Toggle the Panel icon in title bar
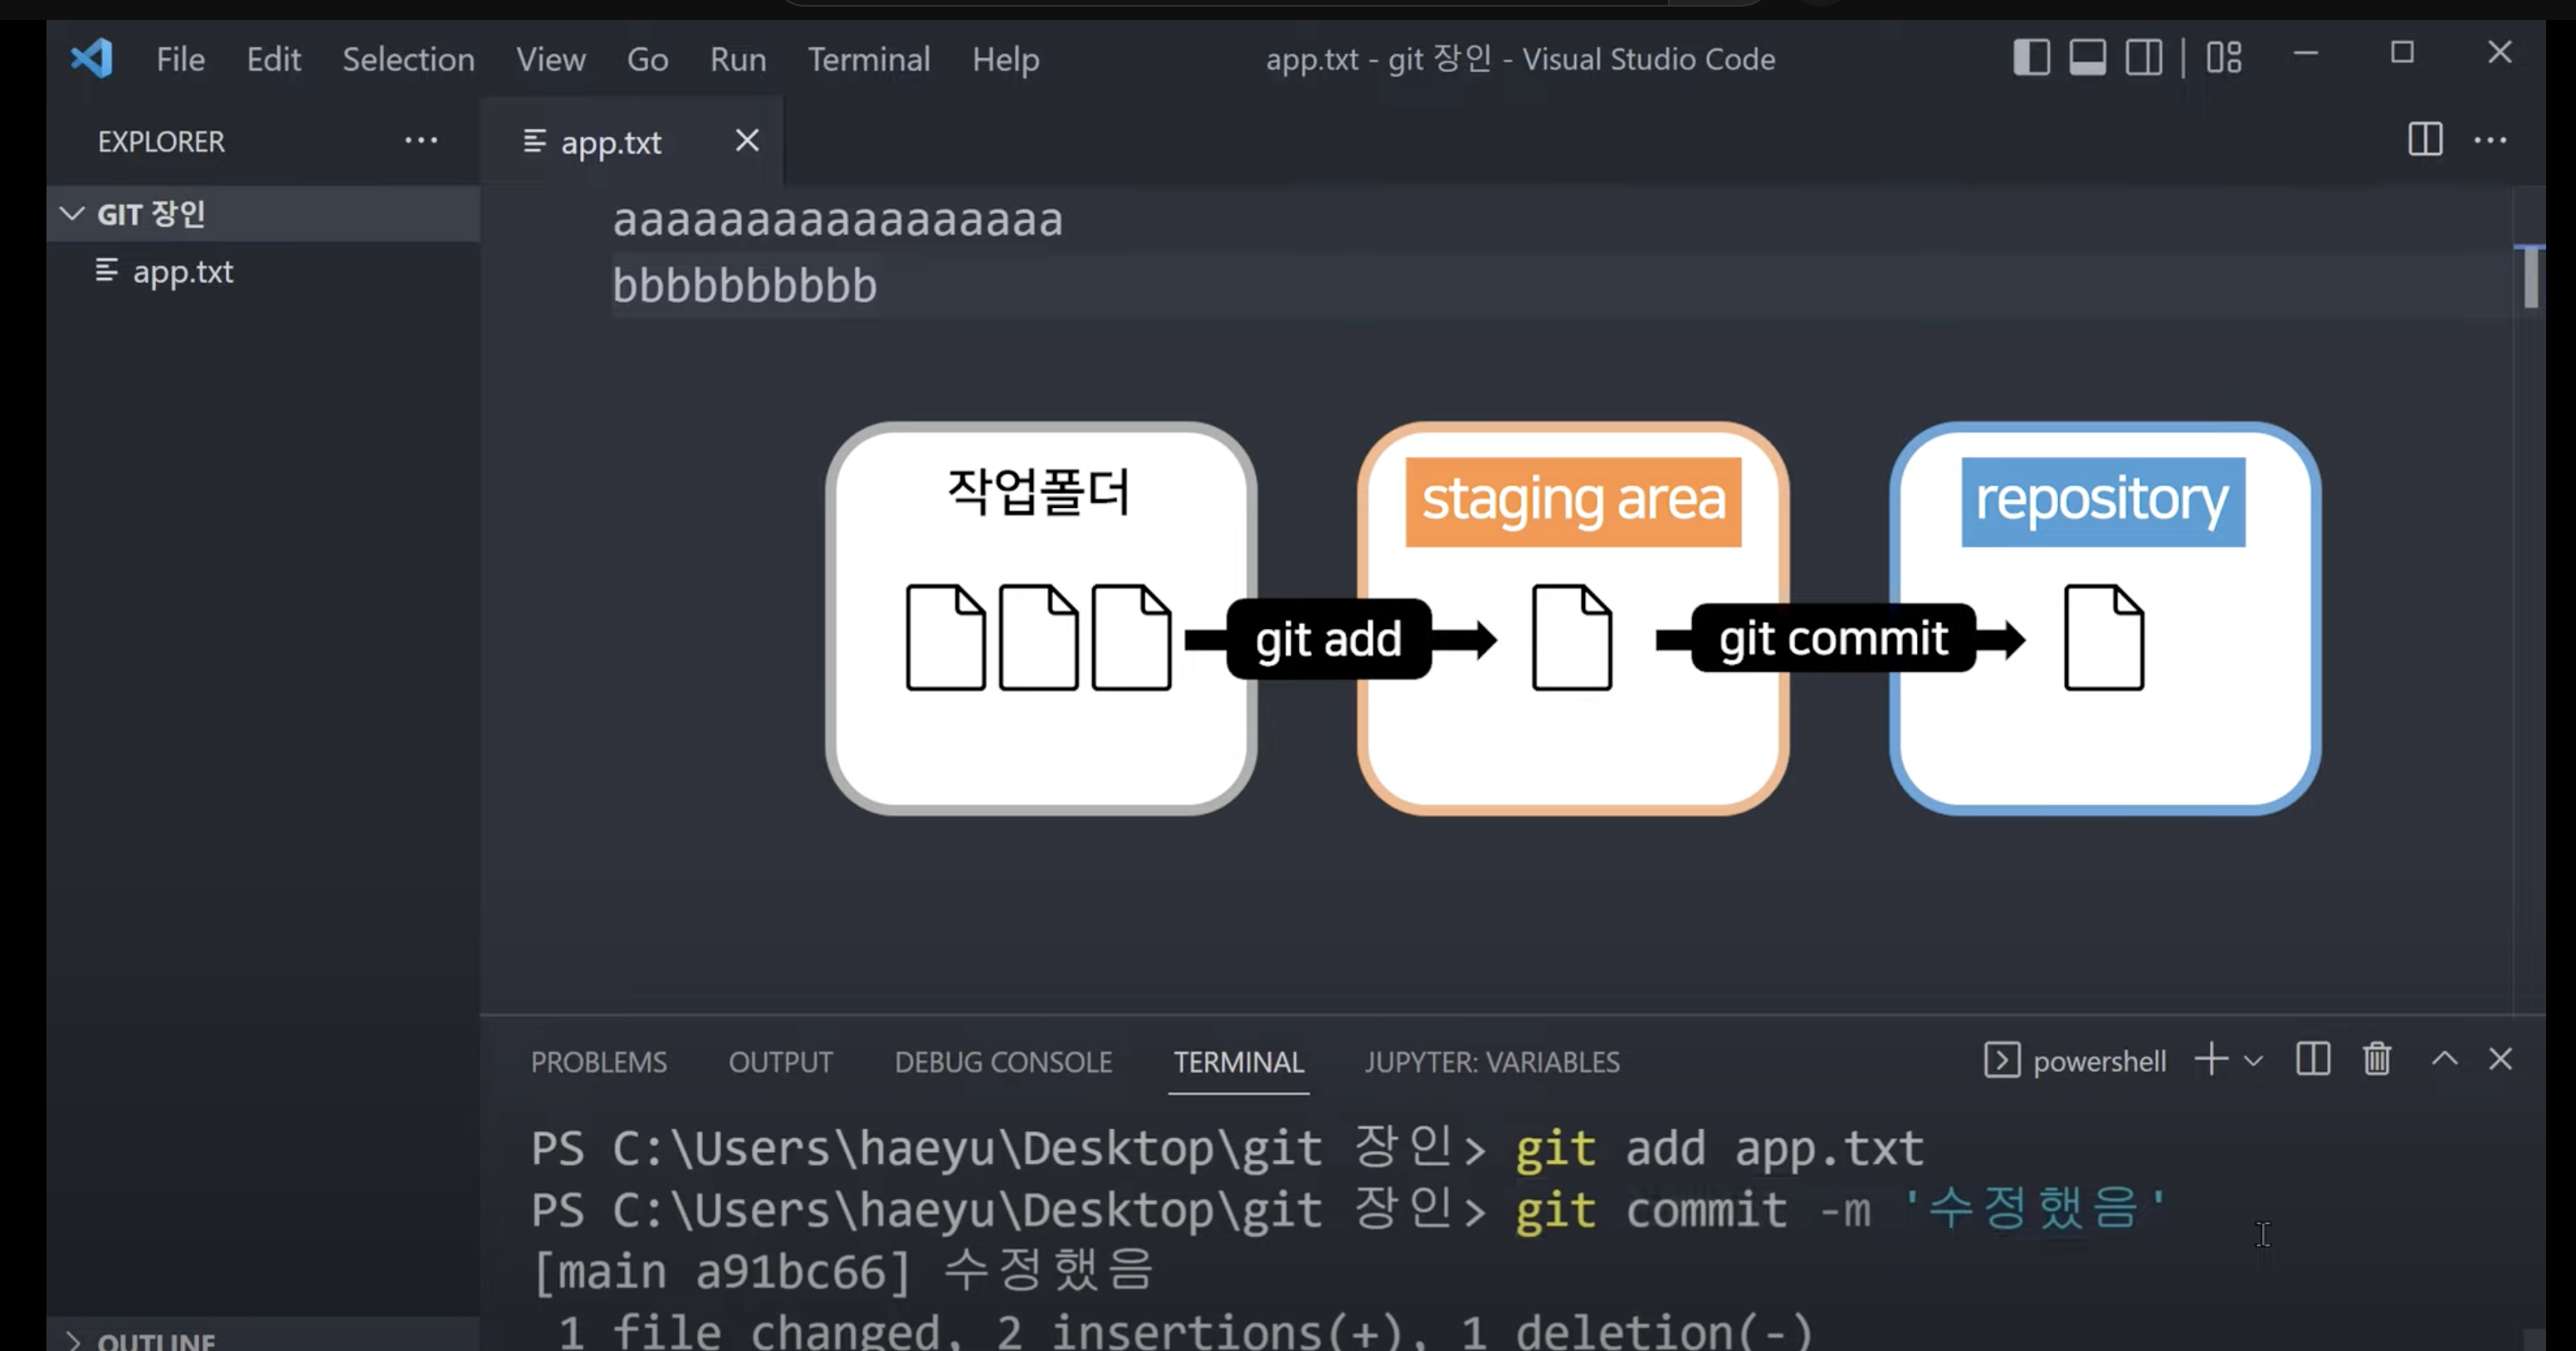This screenshot has width=2576, height=1351. pos(2086,57)
